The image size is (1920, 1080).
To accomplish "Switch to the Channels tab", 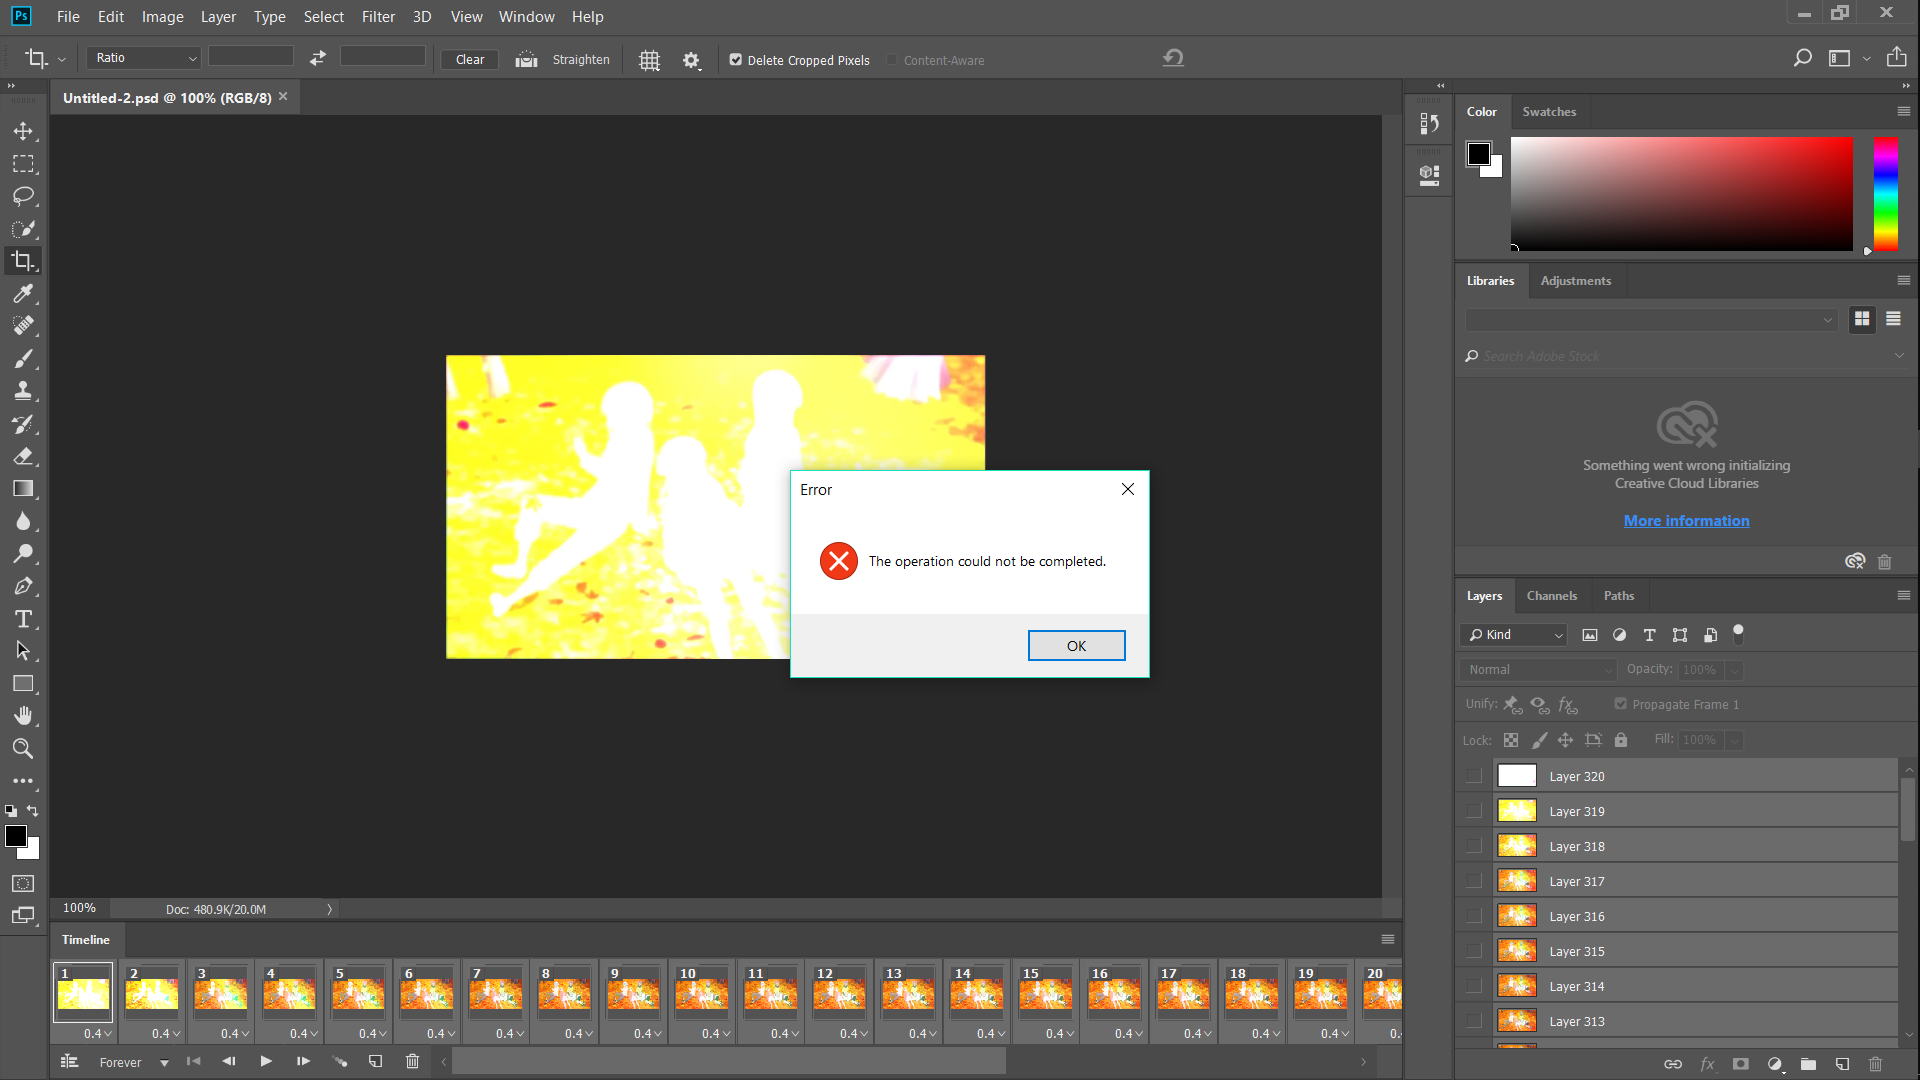I will coord(1551,595).
